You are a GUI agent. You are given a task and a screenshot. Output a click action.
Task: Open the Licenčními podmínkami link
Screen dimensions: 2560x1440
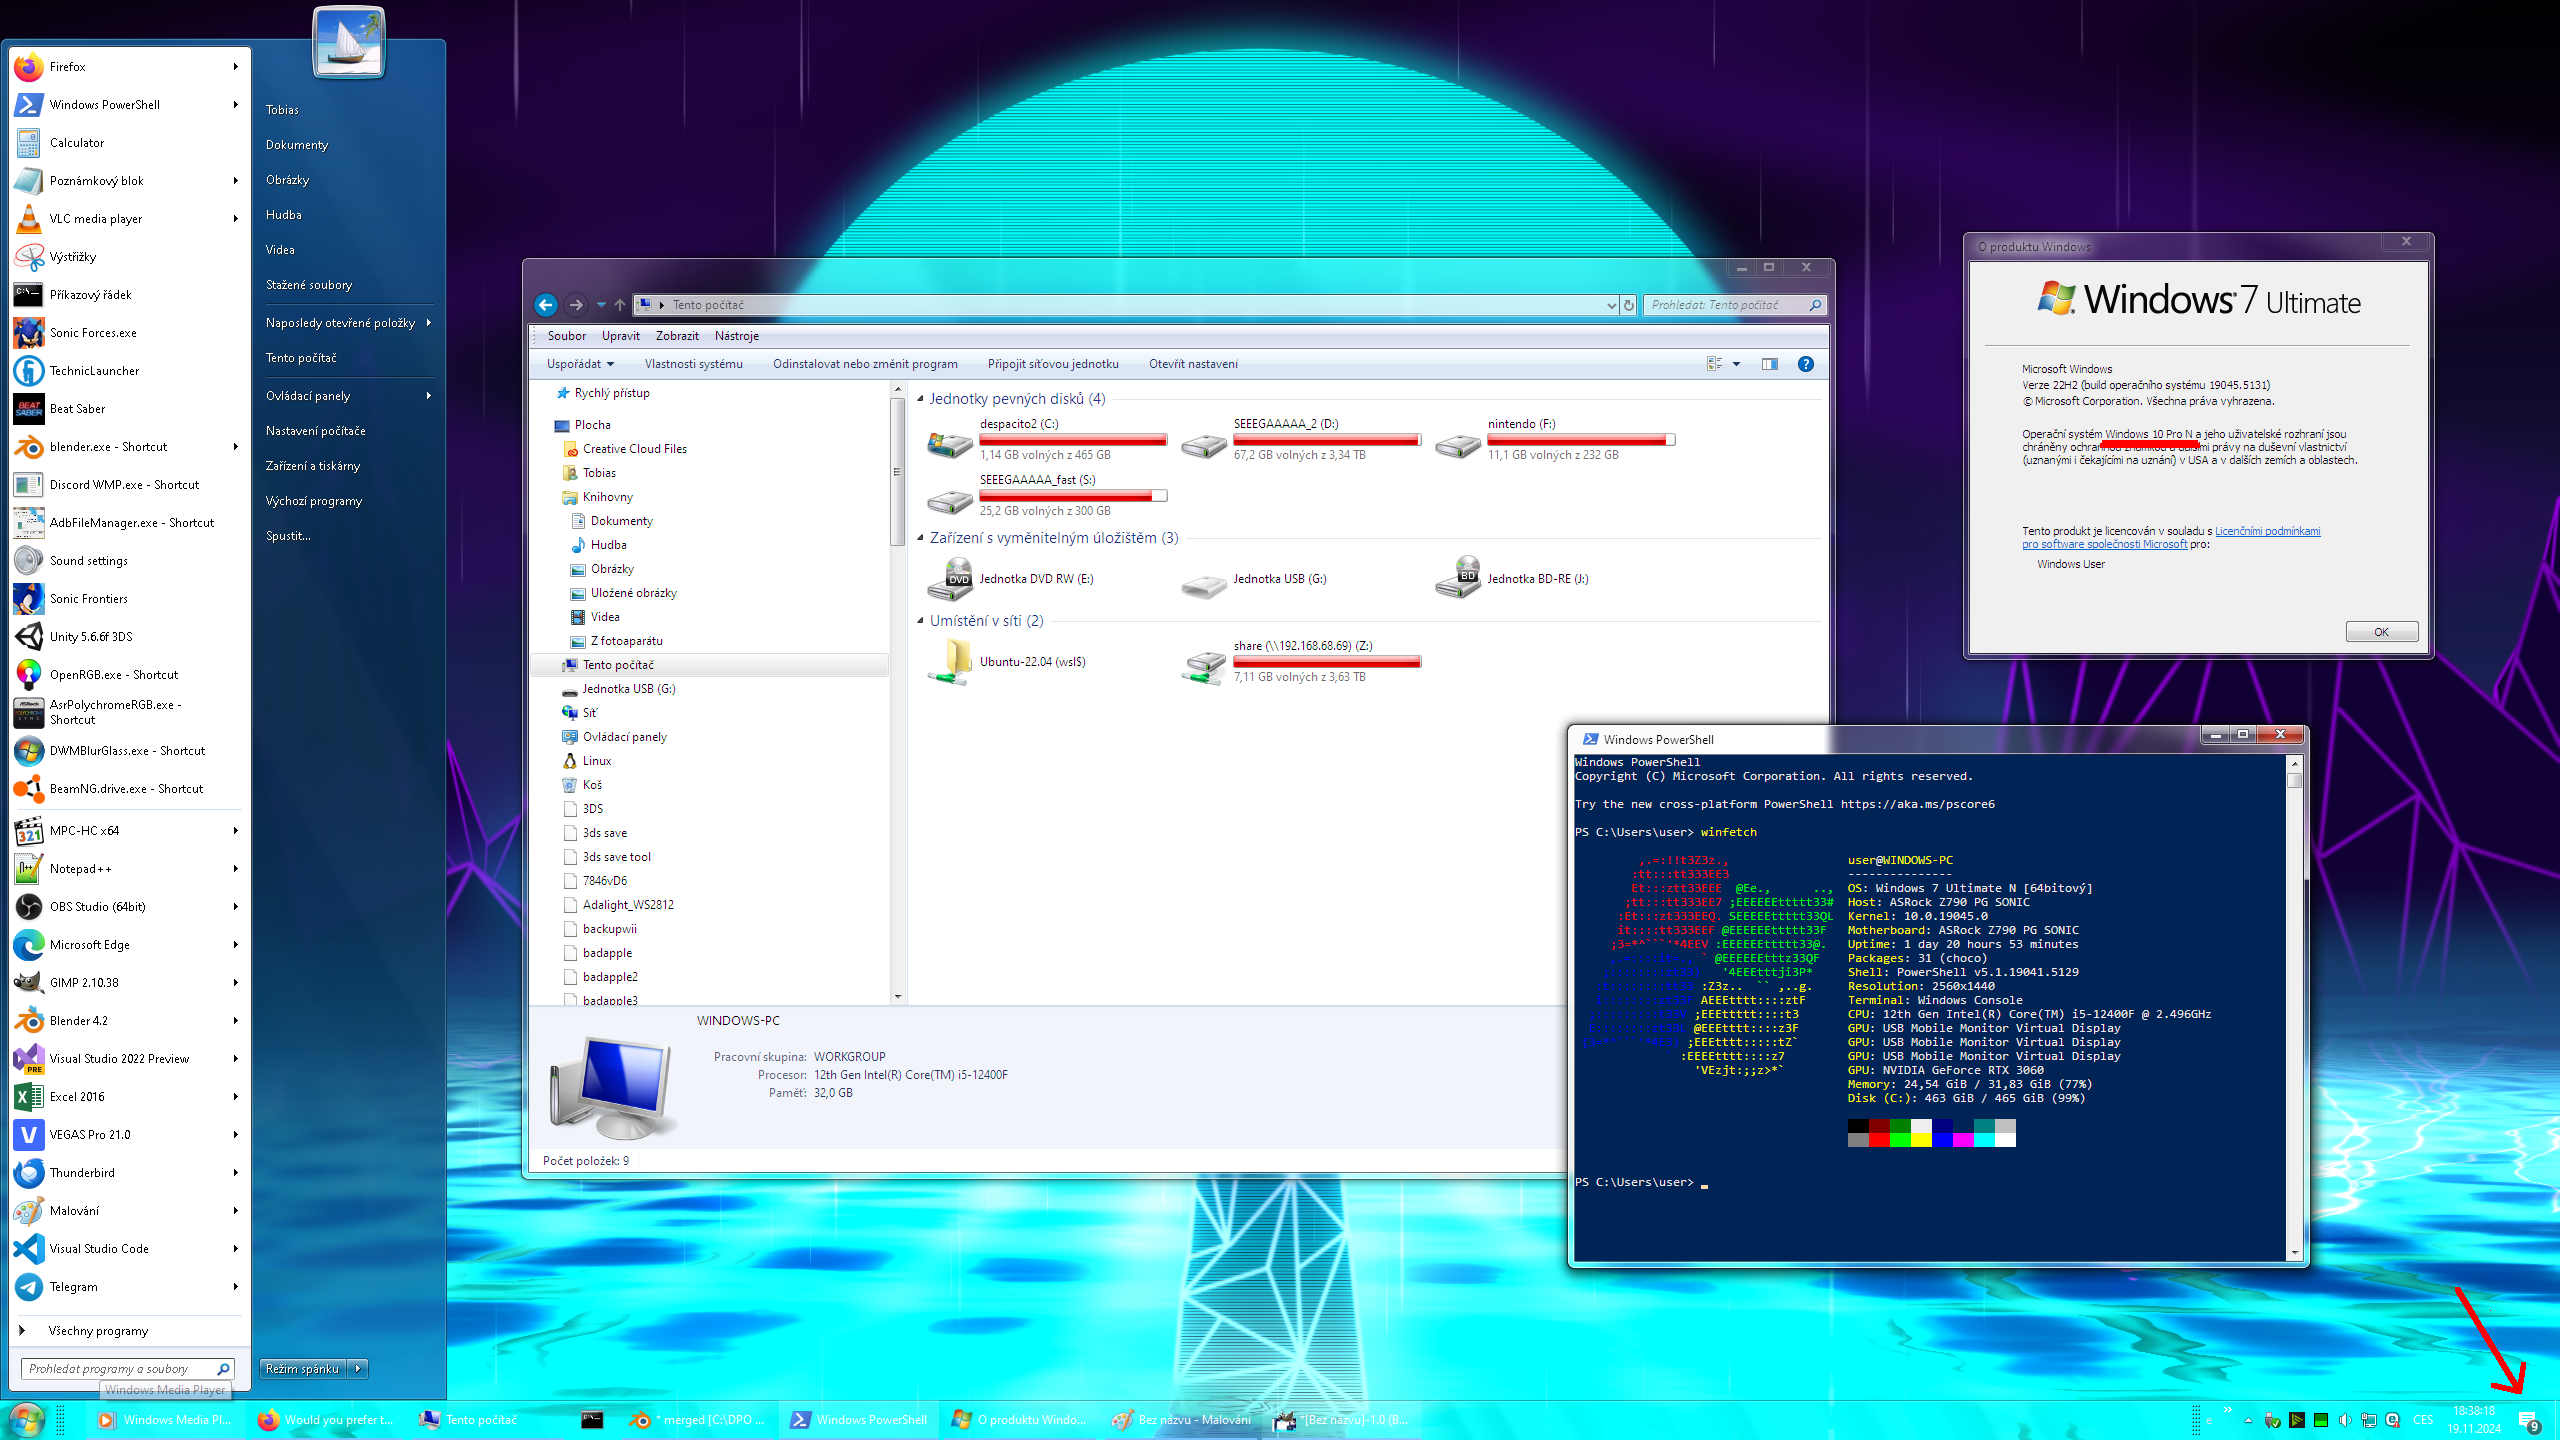coord(2267,531)
